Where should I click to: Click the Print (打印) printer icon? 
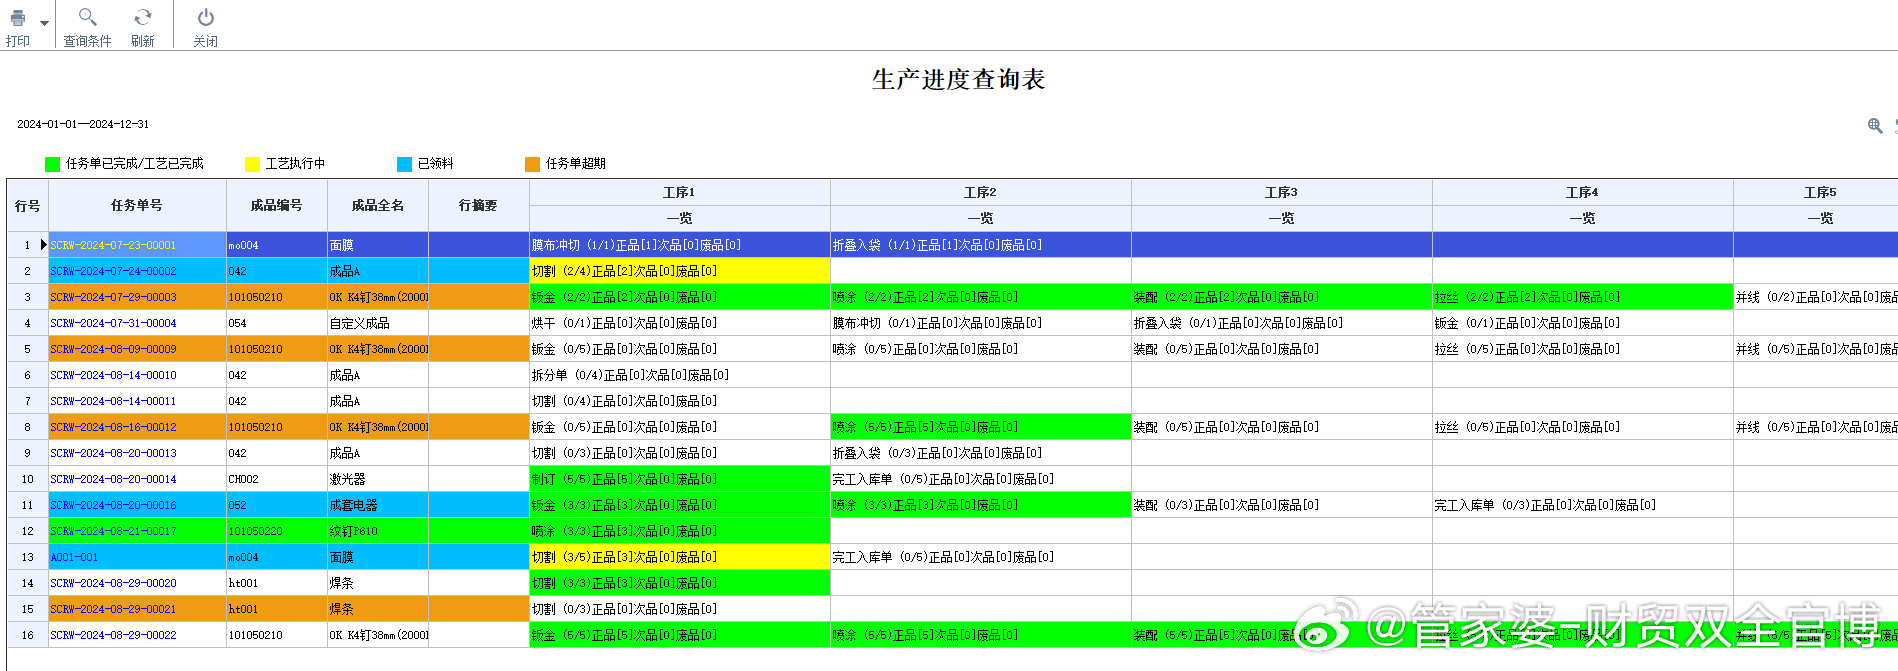point(17,19)
